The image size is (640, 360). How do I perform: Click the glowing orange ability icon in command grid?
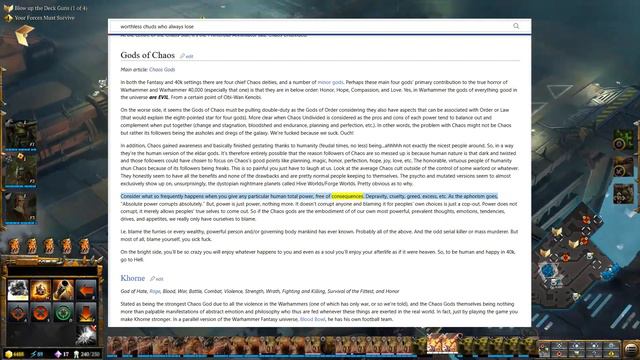41,290
